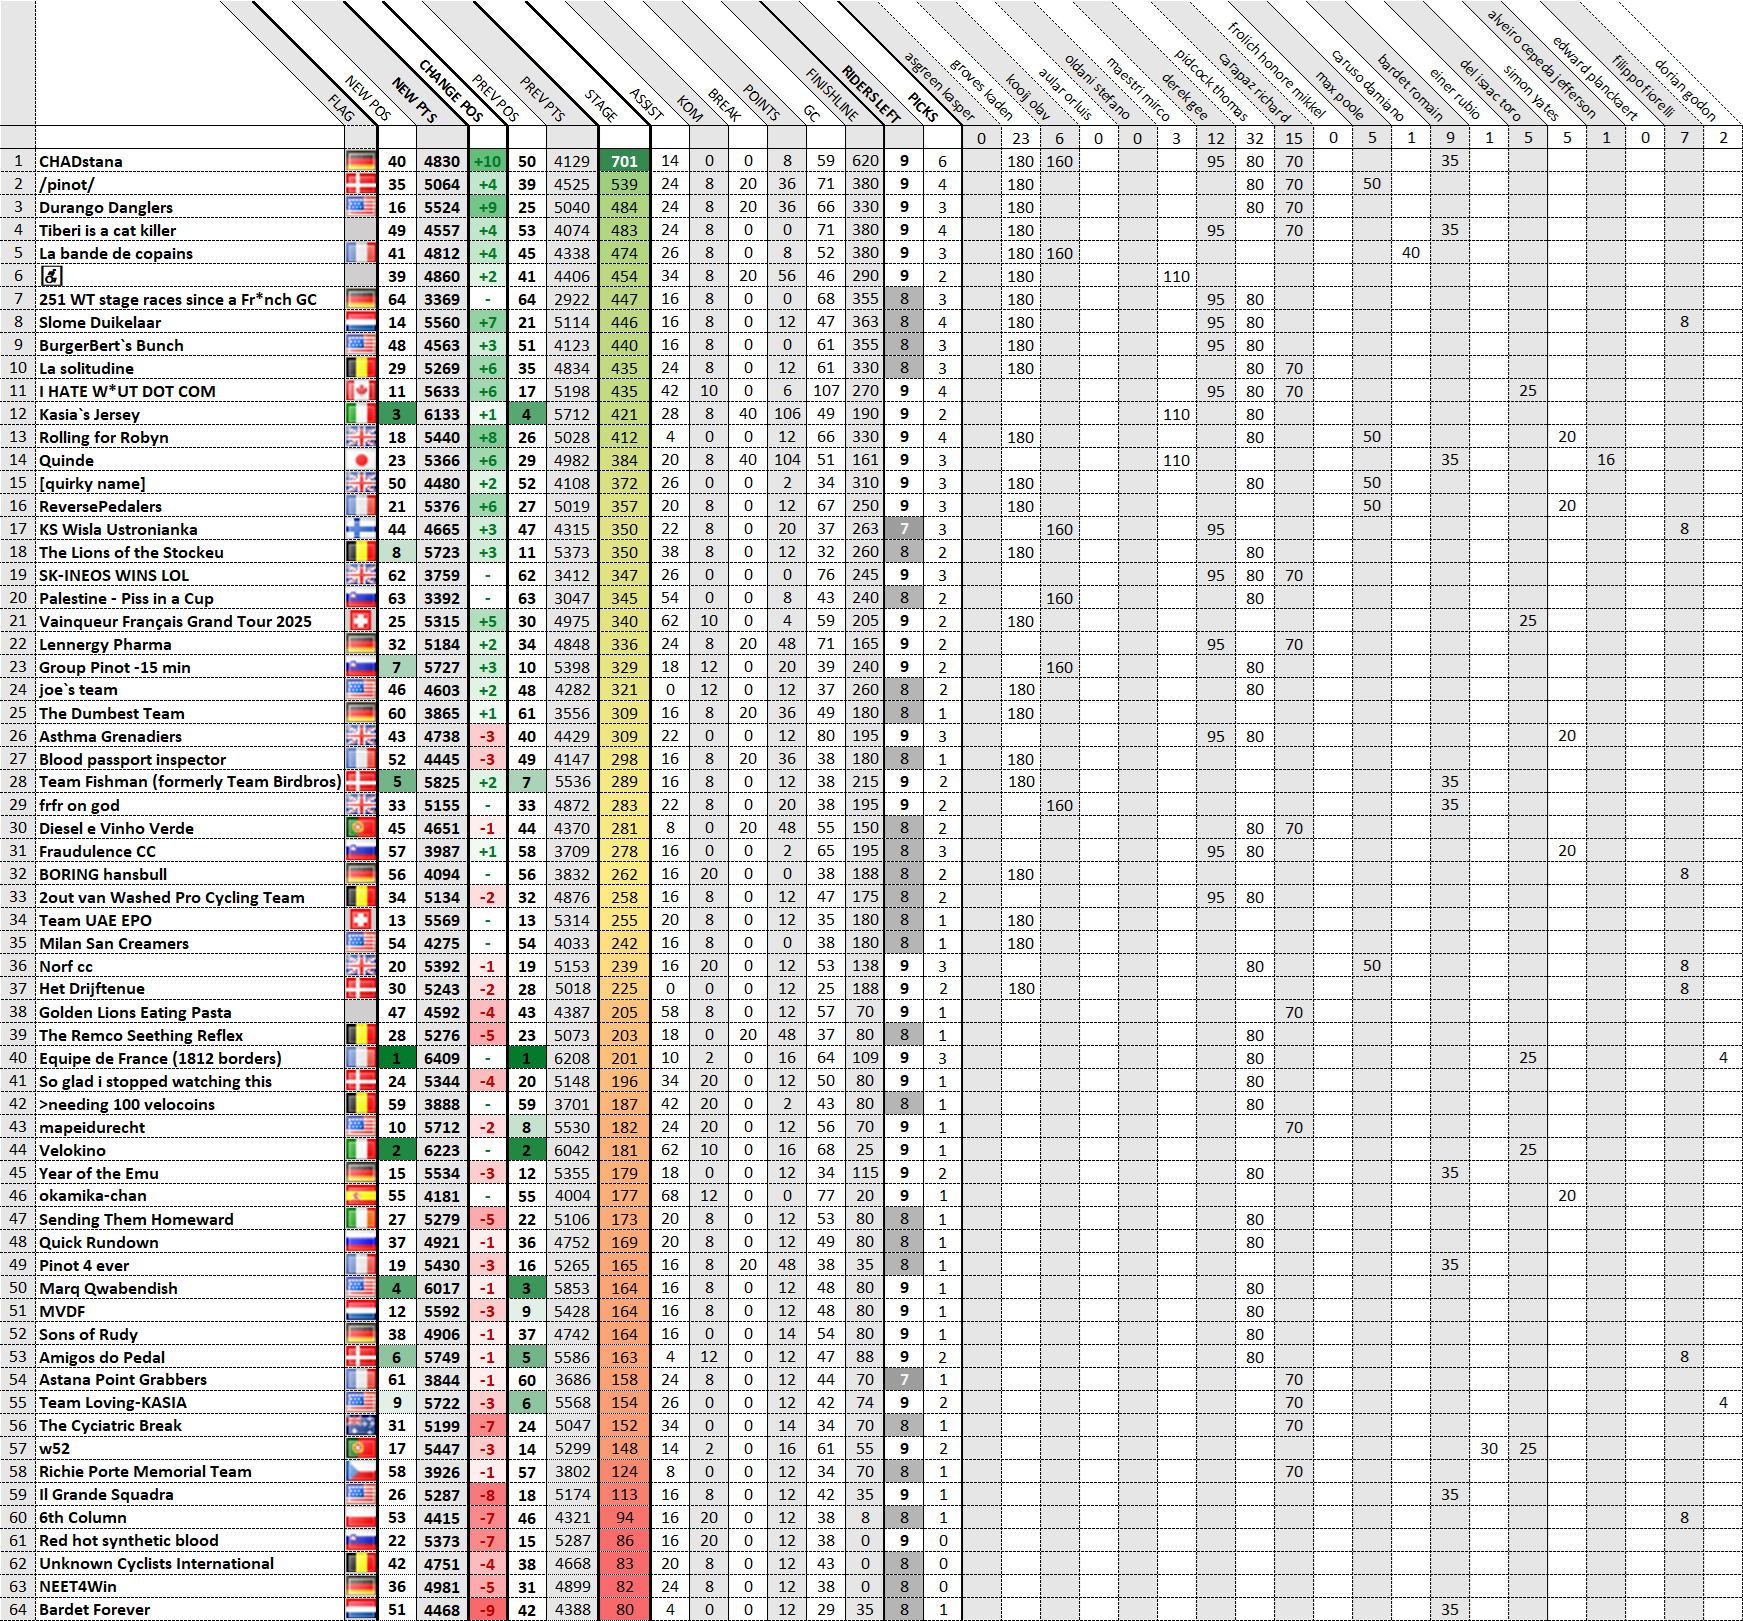Click the Equipe de France (1812 borders) team name
The image size is (1743, 1621).
tap(160, 1058)
